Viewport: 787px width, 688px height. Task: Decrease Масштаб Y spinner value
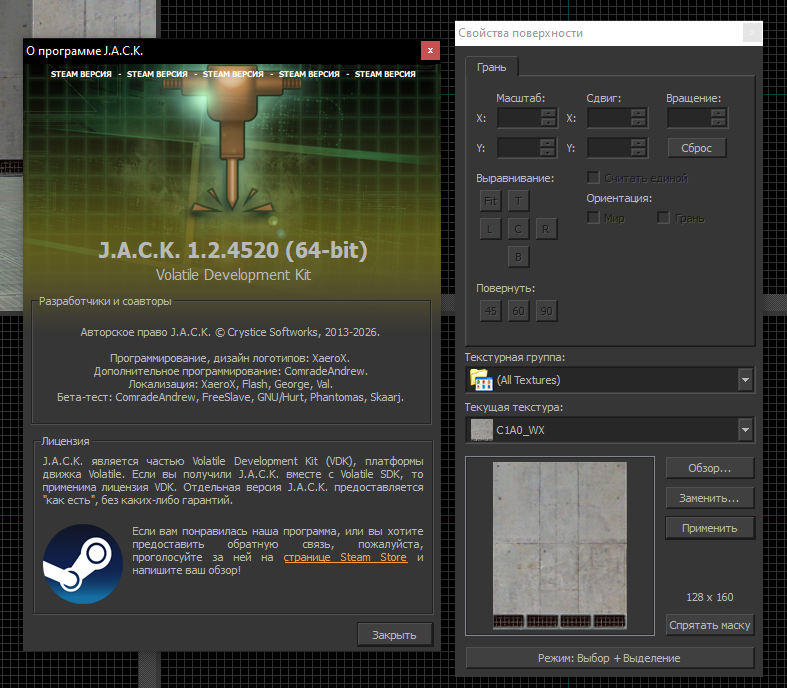[548, 153]
